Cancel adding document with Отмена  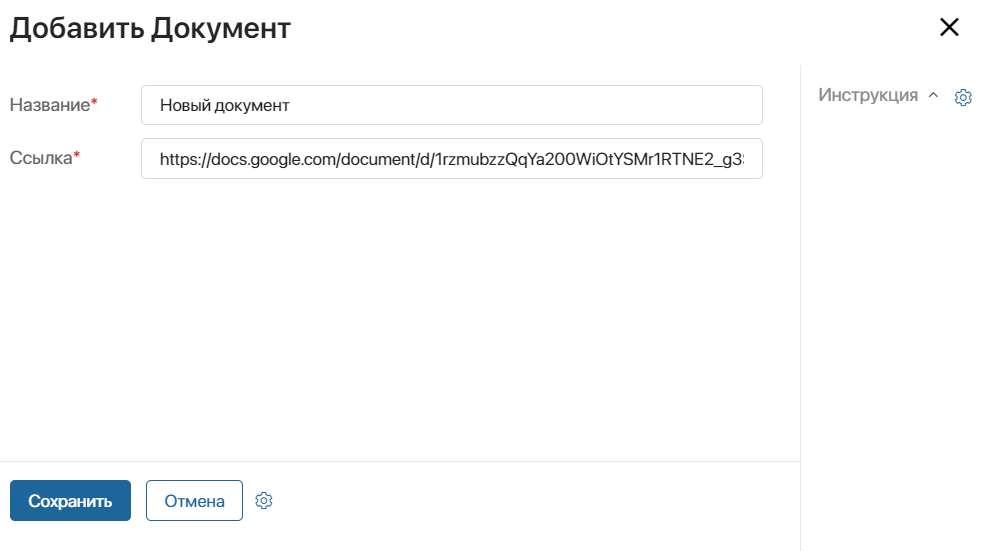click(x=194, y=501)
